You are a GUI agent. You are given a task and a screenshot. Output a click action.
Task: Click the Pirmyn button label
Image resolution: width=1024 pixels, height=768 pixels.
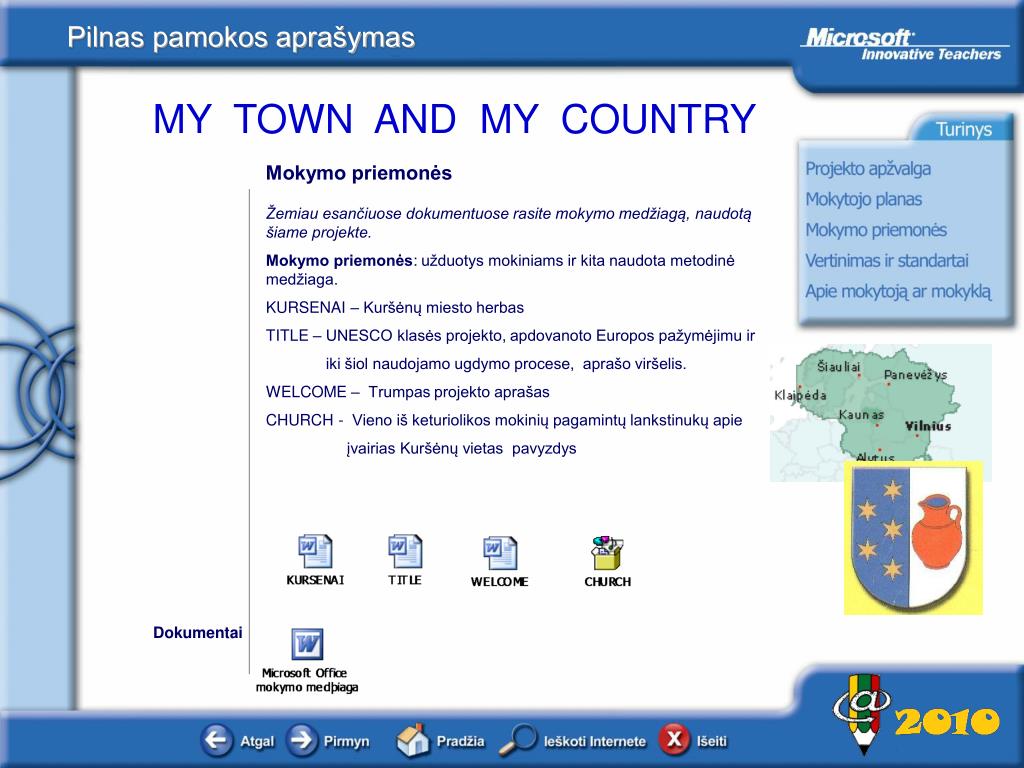tap(346, 741)
